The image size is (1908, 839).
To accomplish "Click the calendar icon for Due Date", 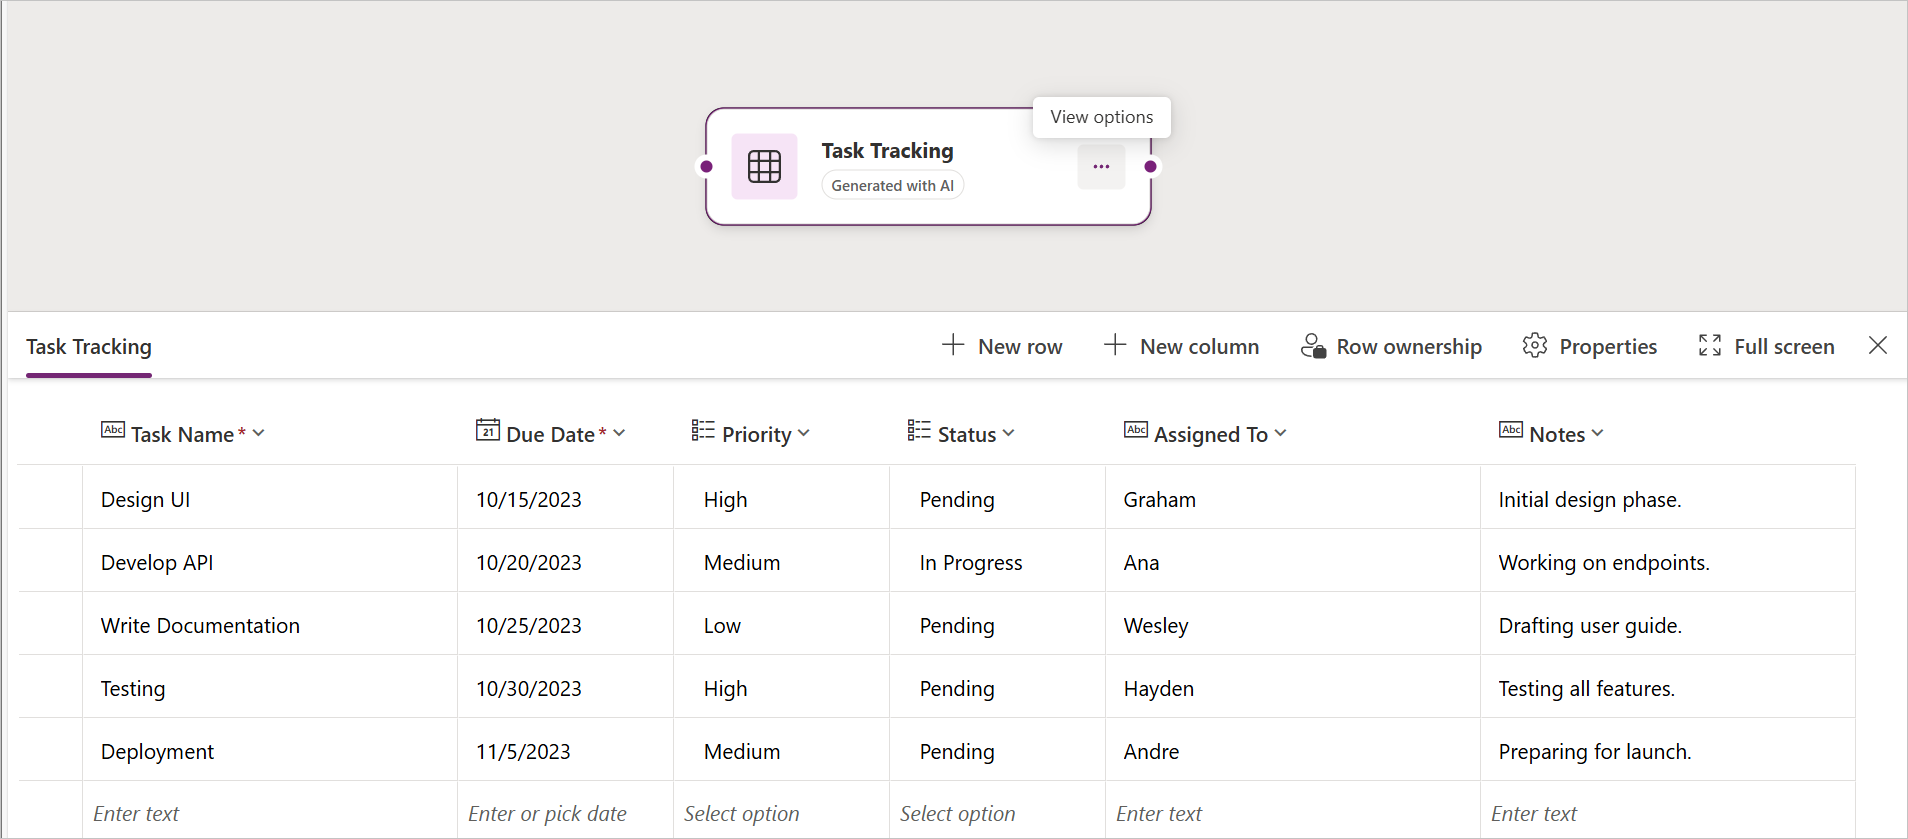I will [x=488, y=430].
